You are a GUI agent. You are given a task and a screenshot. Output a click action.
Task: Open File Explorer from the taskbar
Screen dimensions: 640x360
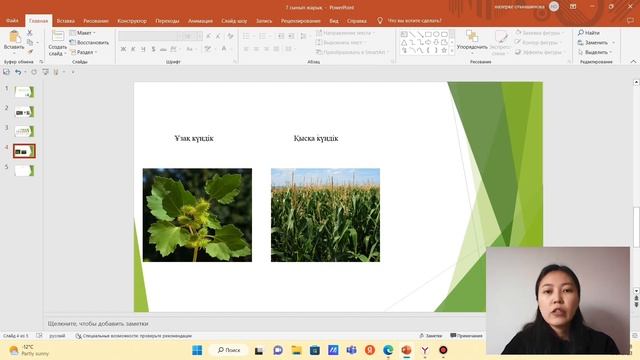[x=296, y=350]
